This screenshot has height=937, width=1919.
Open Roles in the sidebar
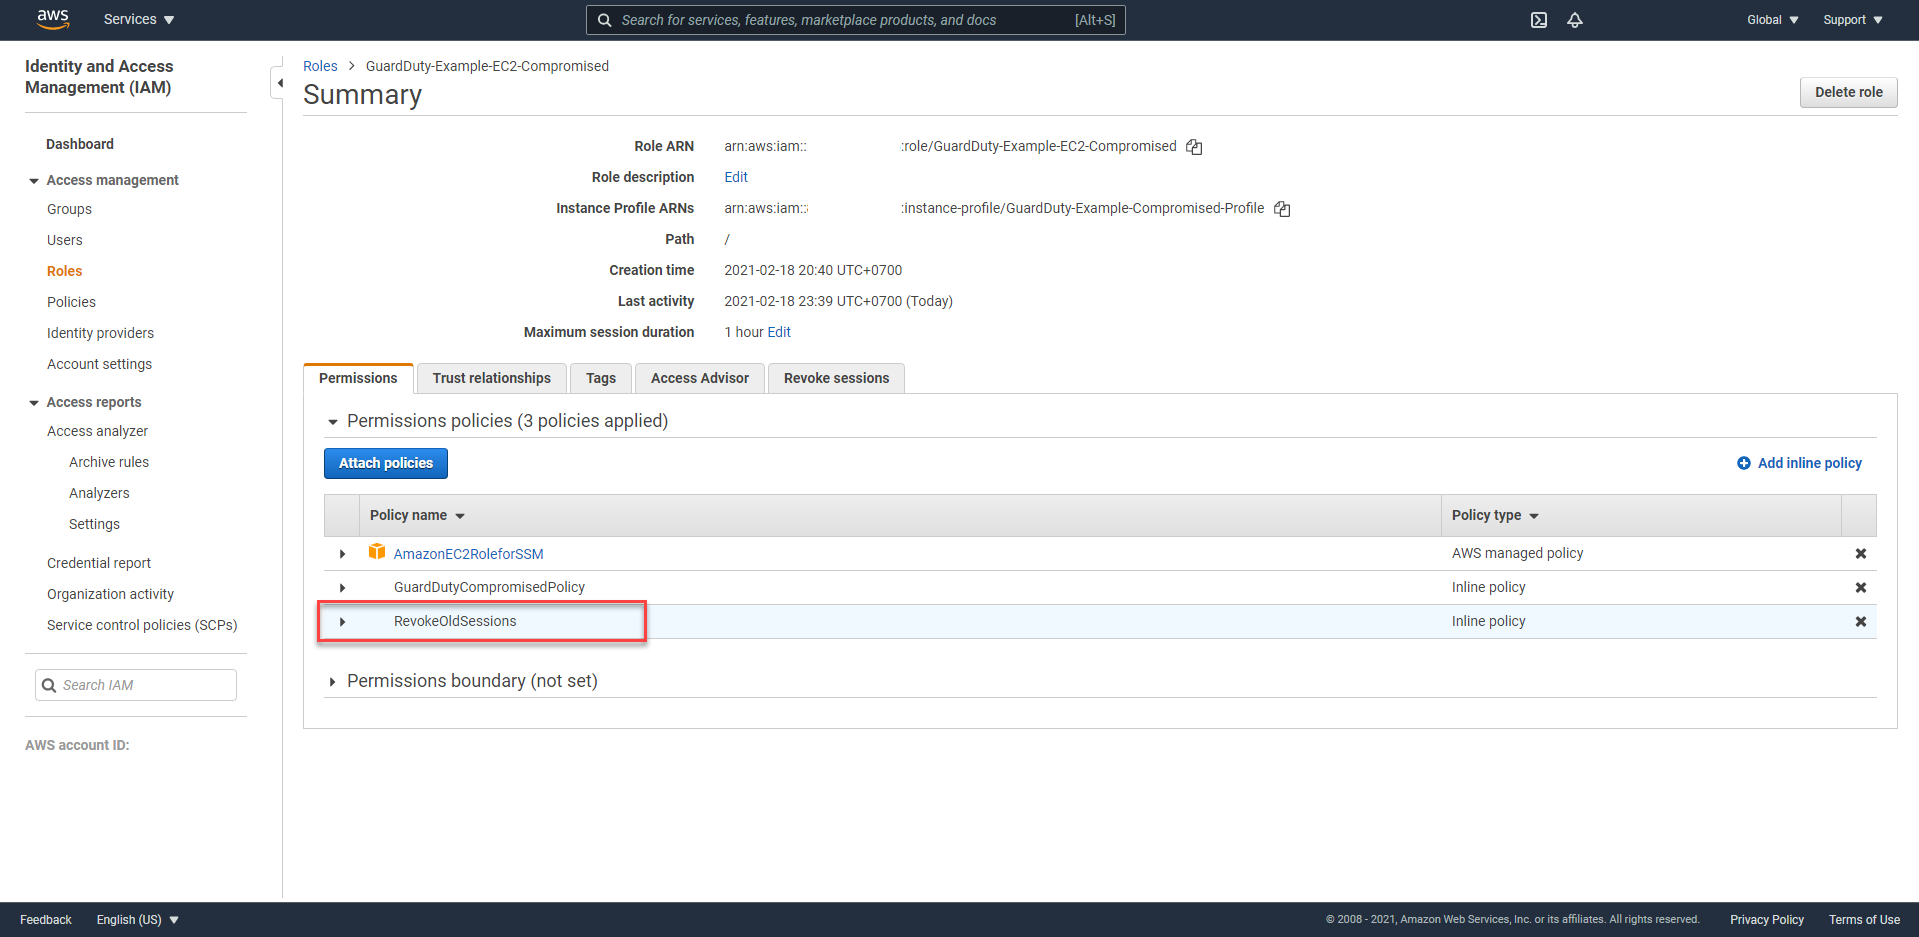pos(64,271)
